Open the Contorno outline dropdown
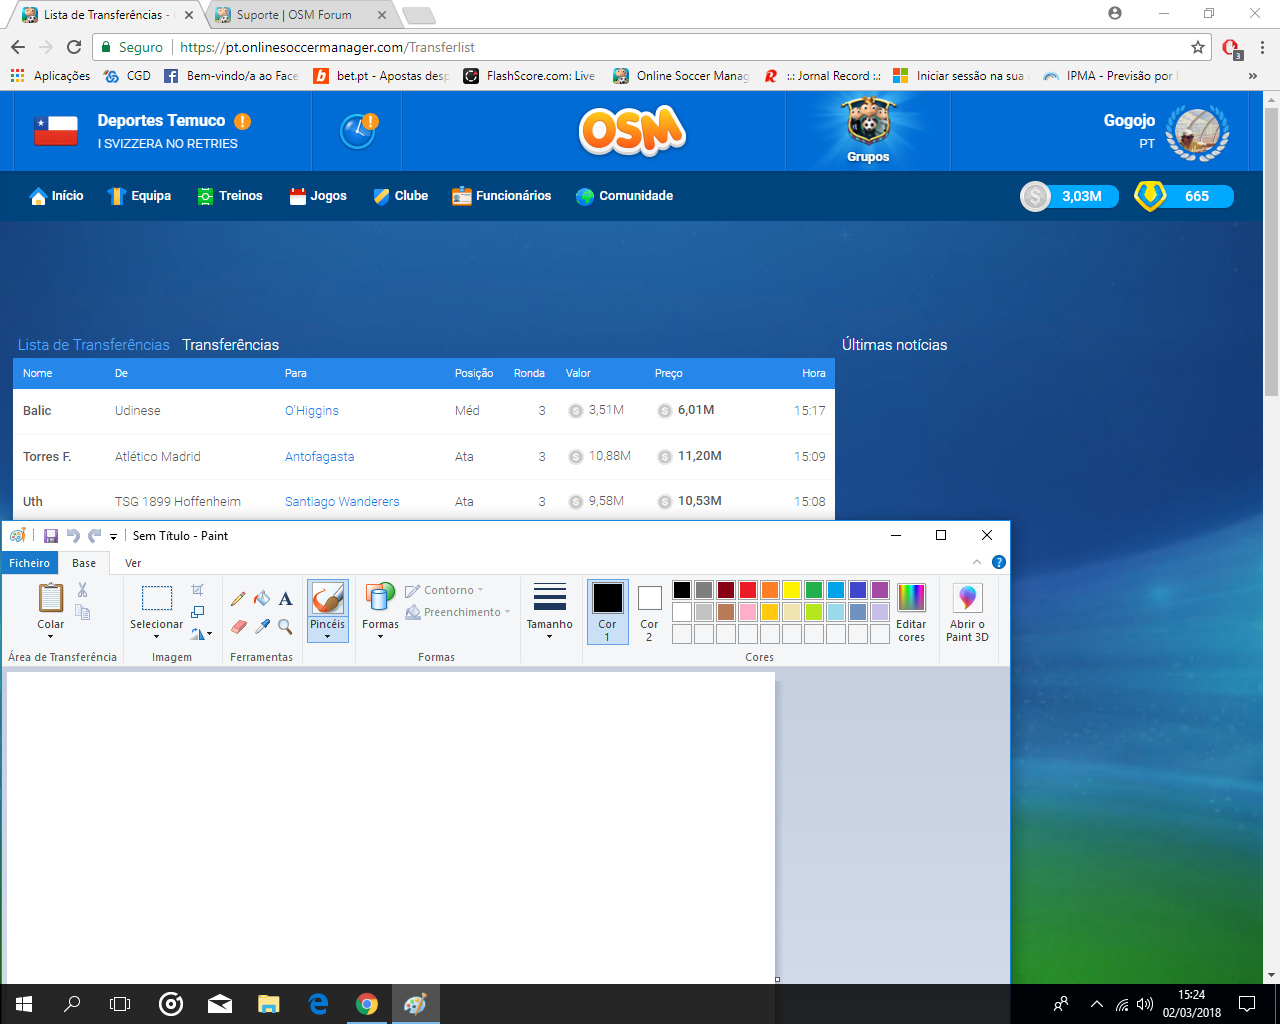The height and width of the screenshot is (1024, 1280). point(444,590)
